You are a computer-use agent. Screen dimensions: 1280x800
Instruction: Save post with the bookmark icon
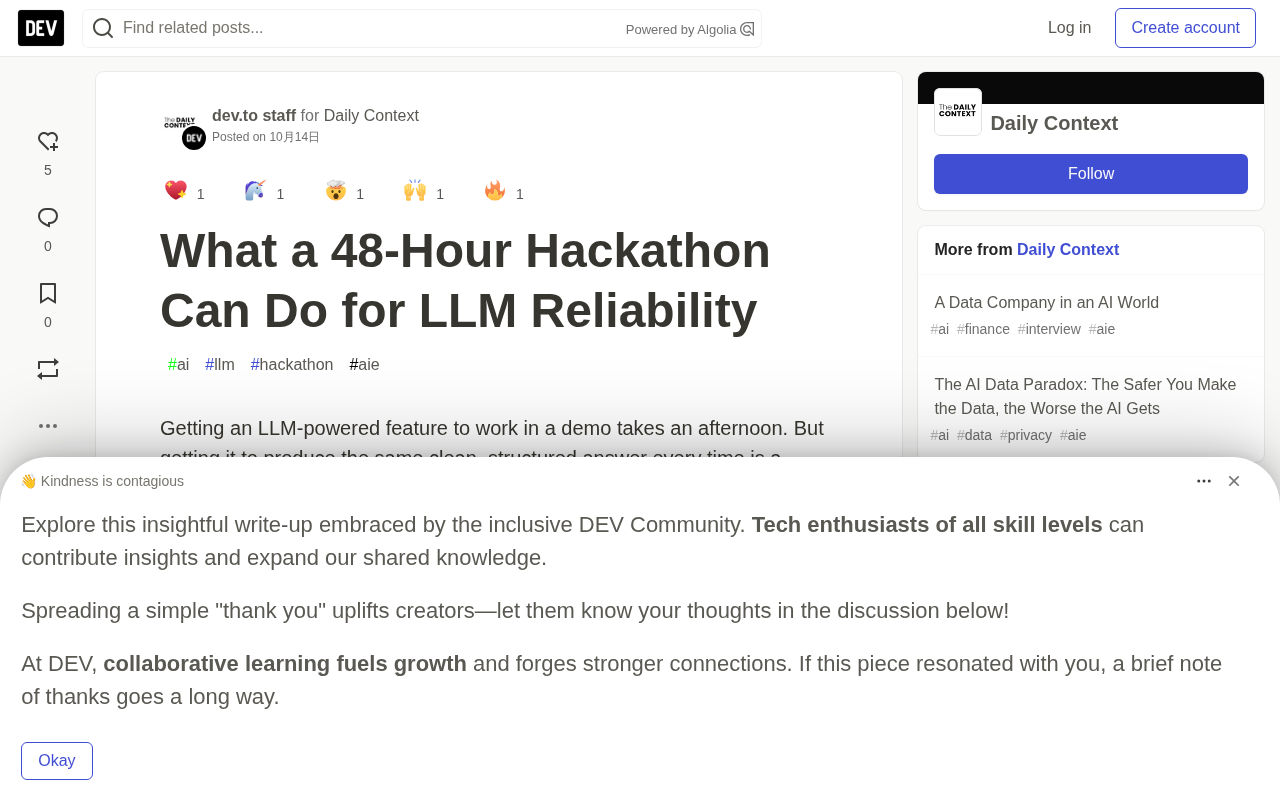coord(48,293)
